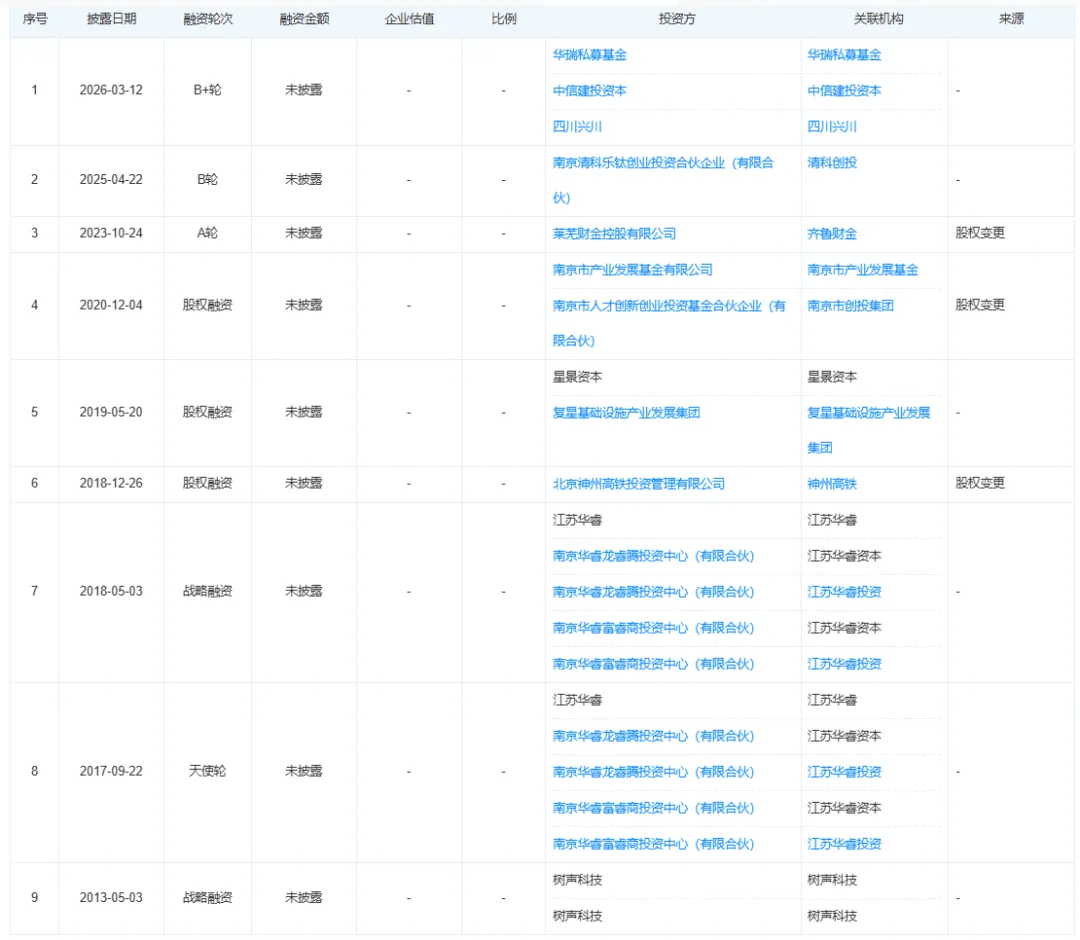Select the date cell 2026-03-12
This screenshot has width=1080, height=940.
(111, 90)
